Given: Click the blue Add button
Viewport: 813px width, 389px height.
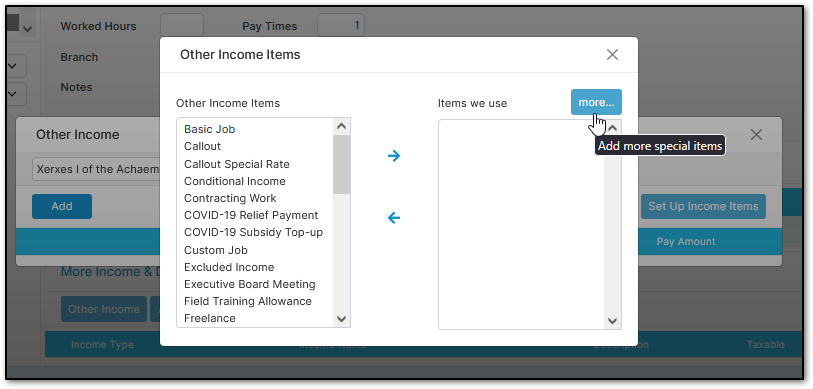Looking at the screenshot, I should point(62,206).
